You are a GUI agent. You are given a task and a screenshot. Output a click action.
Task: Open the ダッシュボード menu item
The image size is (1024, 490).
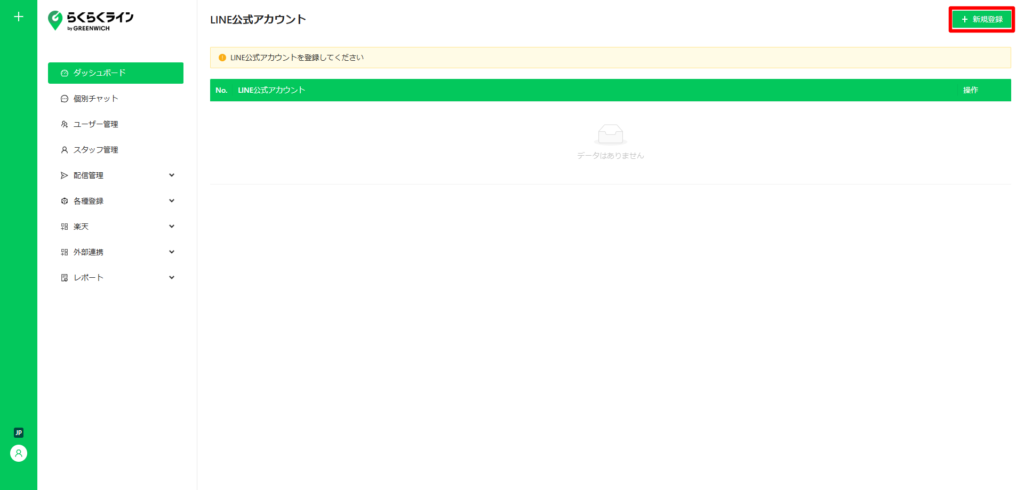click(x=116, y=73)
